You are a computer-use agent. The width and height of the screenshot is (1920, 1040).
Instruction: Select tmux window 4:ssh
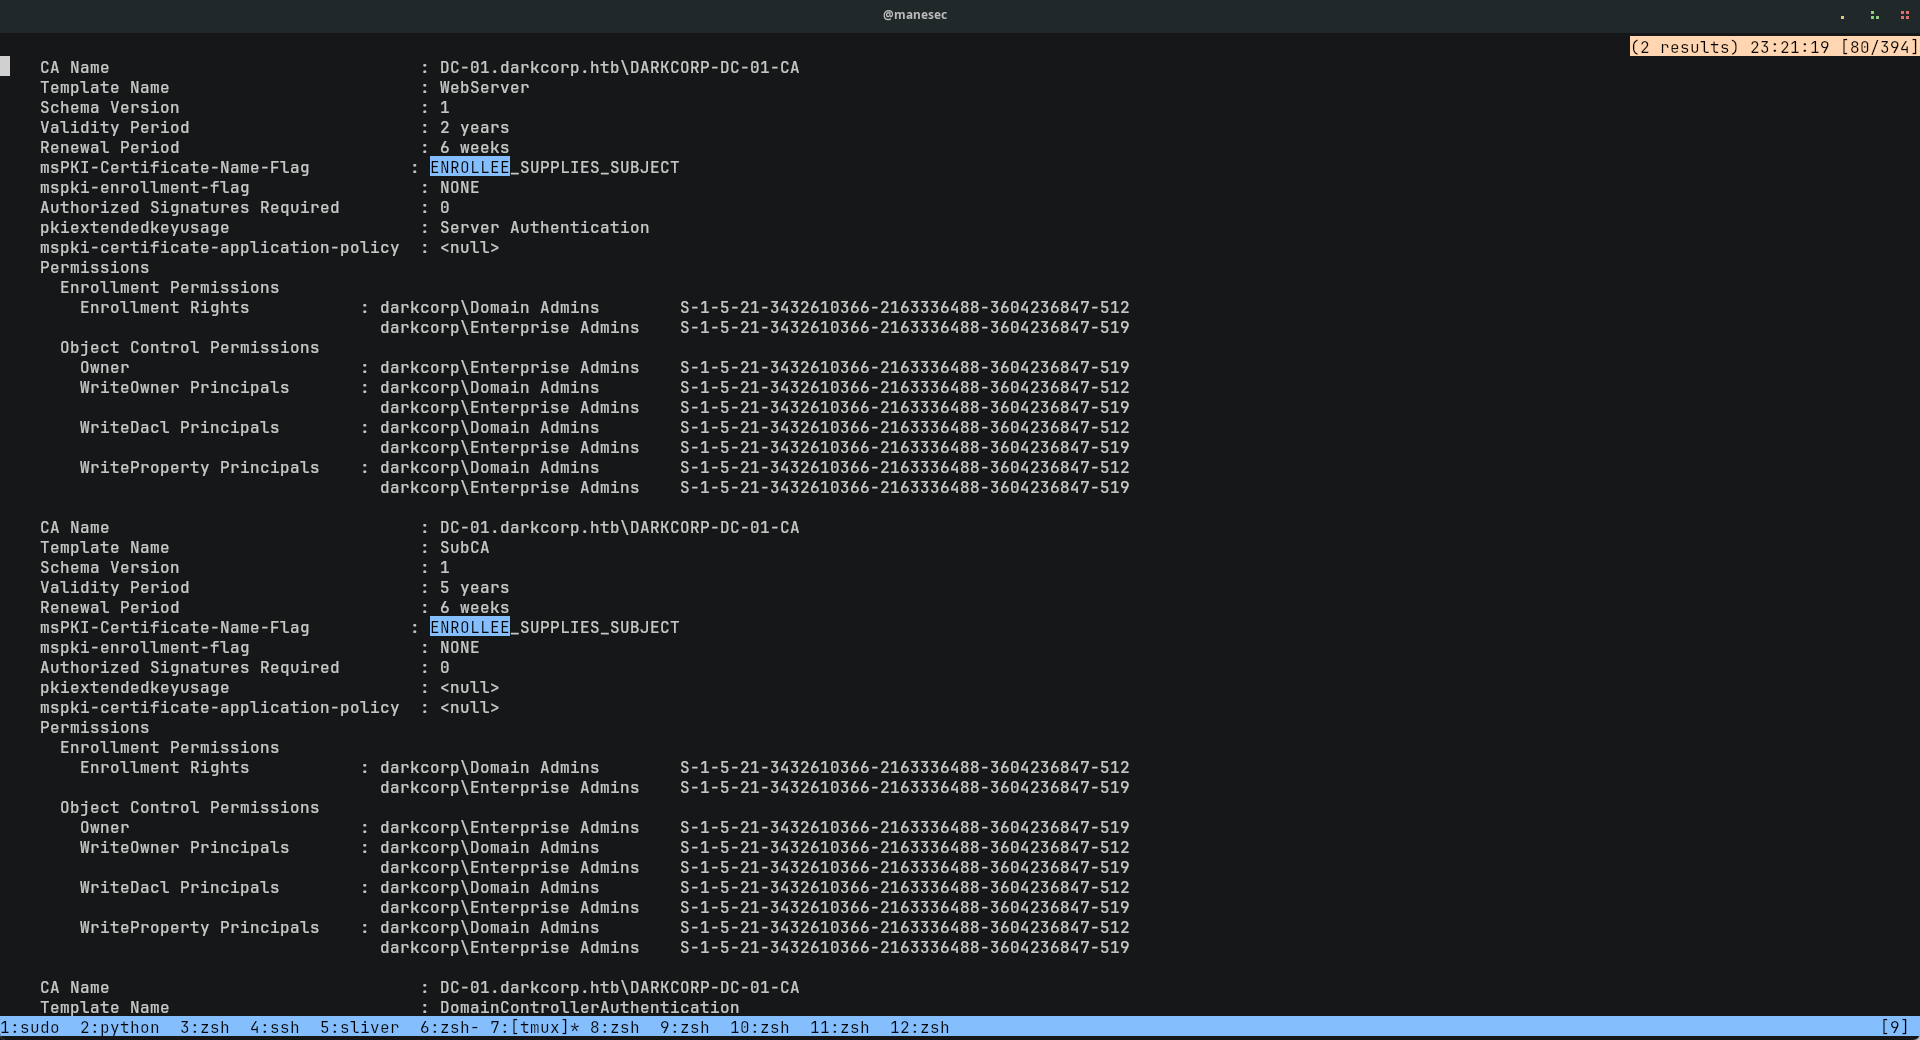coord(274,1027)
